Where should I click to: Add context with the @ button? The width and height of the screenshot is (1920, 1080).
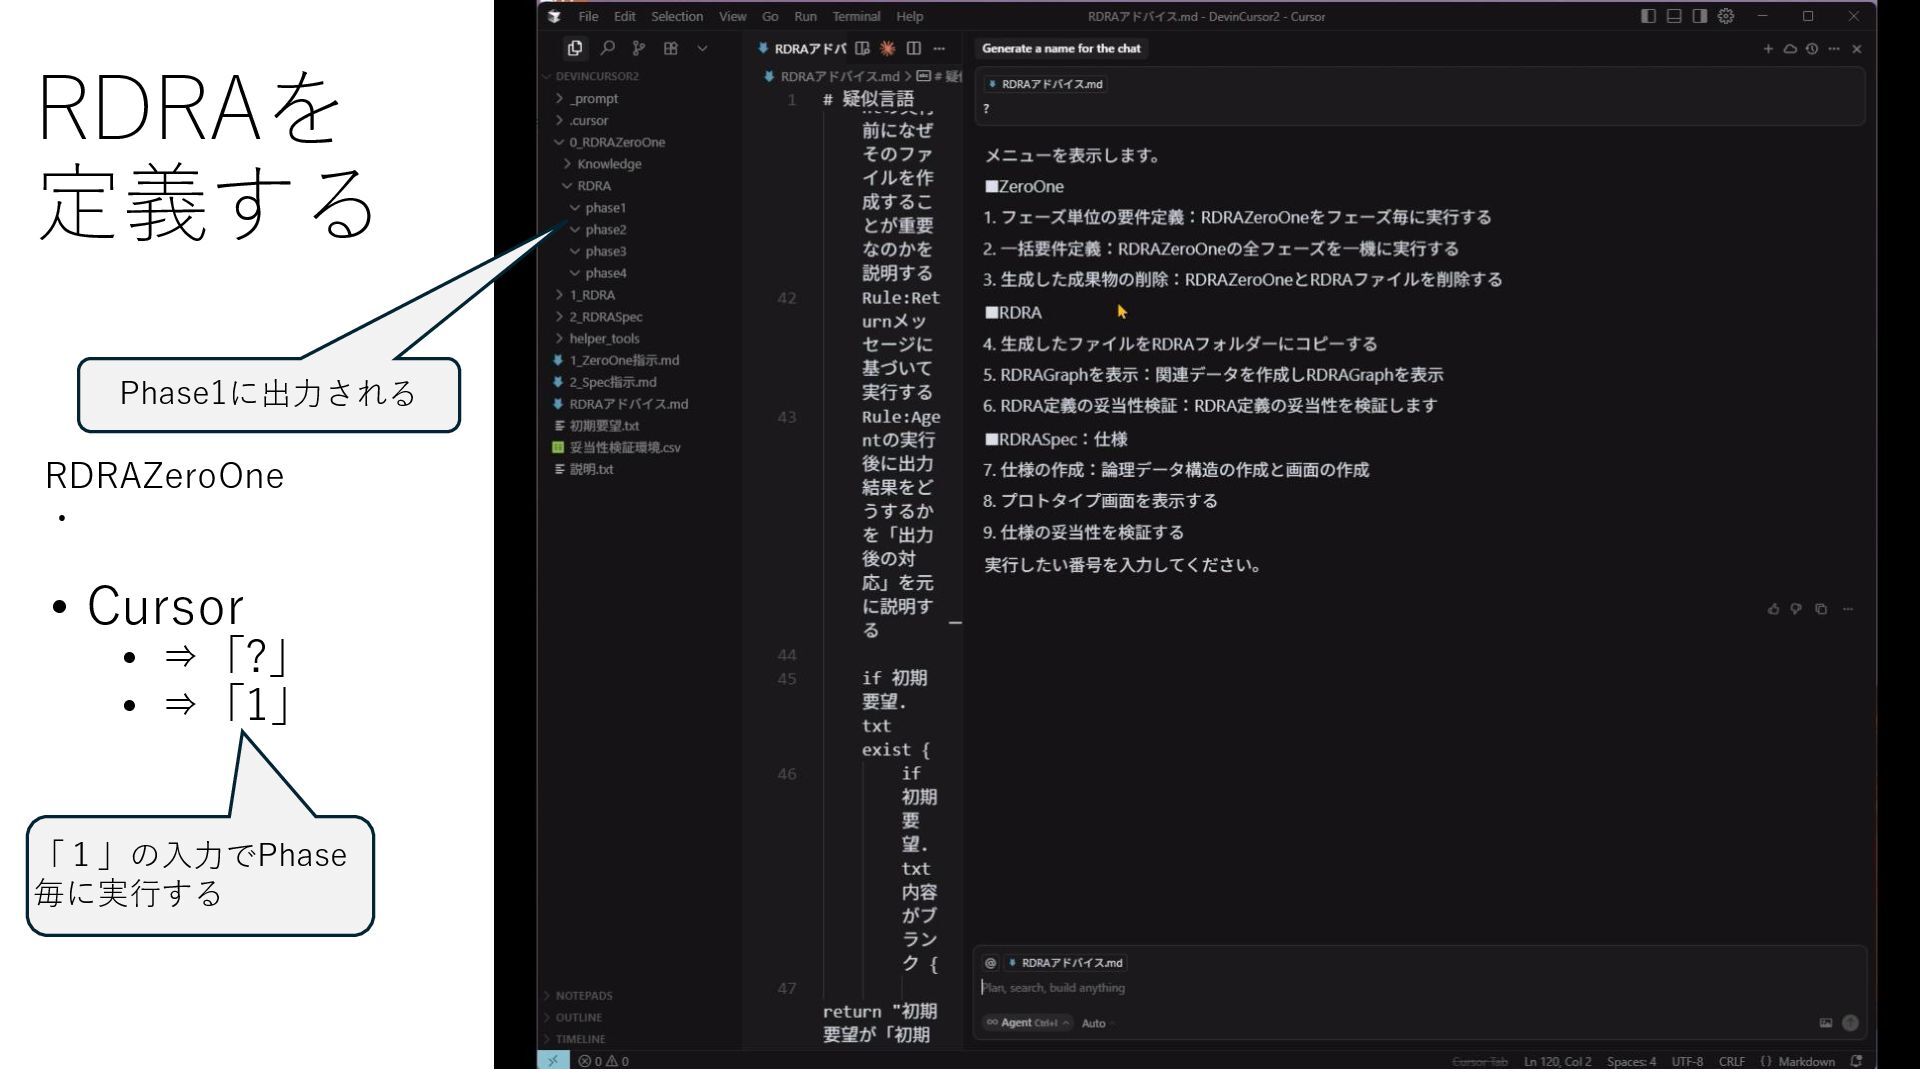[990, 963]
